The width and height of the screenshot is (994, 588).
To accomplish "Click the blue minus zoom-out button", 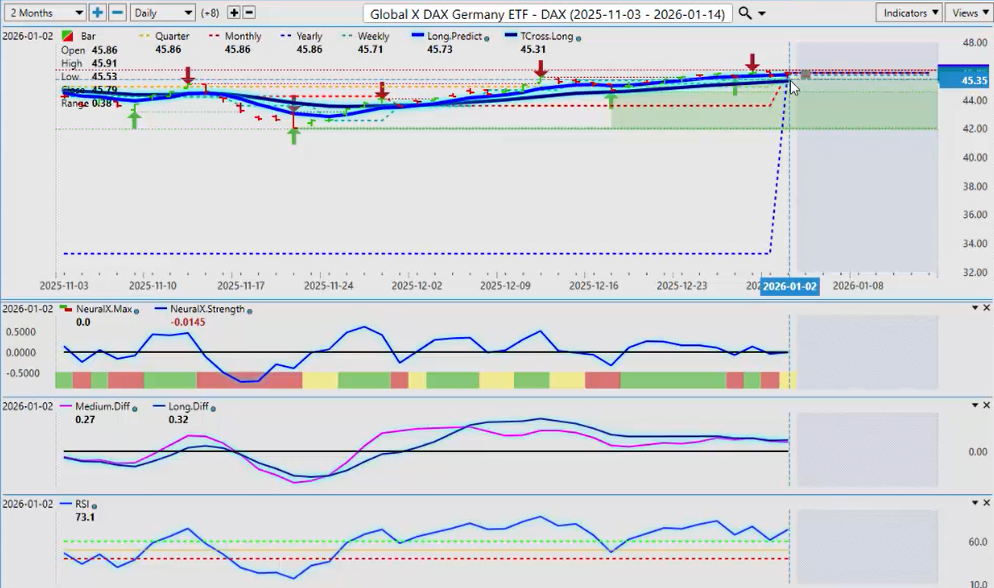I will [x=117, y=13].
